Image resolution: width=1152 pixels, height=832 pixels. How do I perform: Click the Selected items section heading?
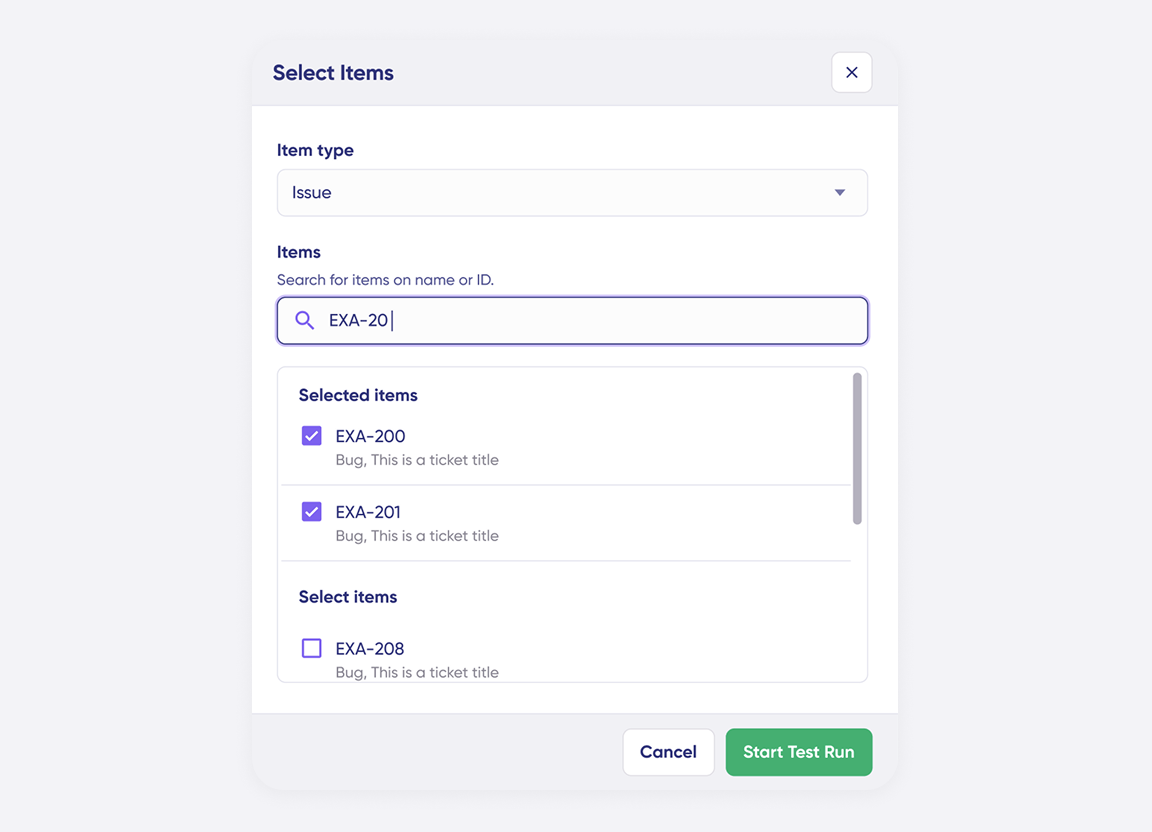click(358, 395)
